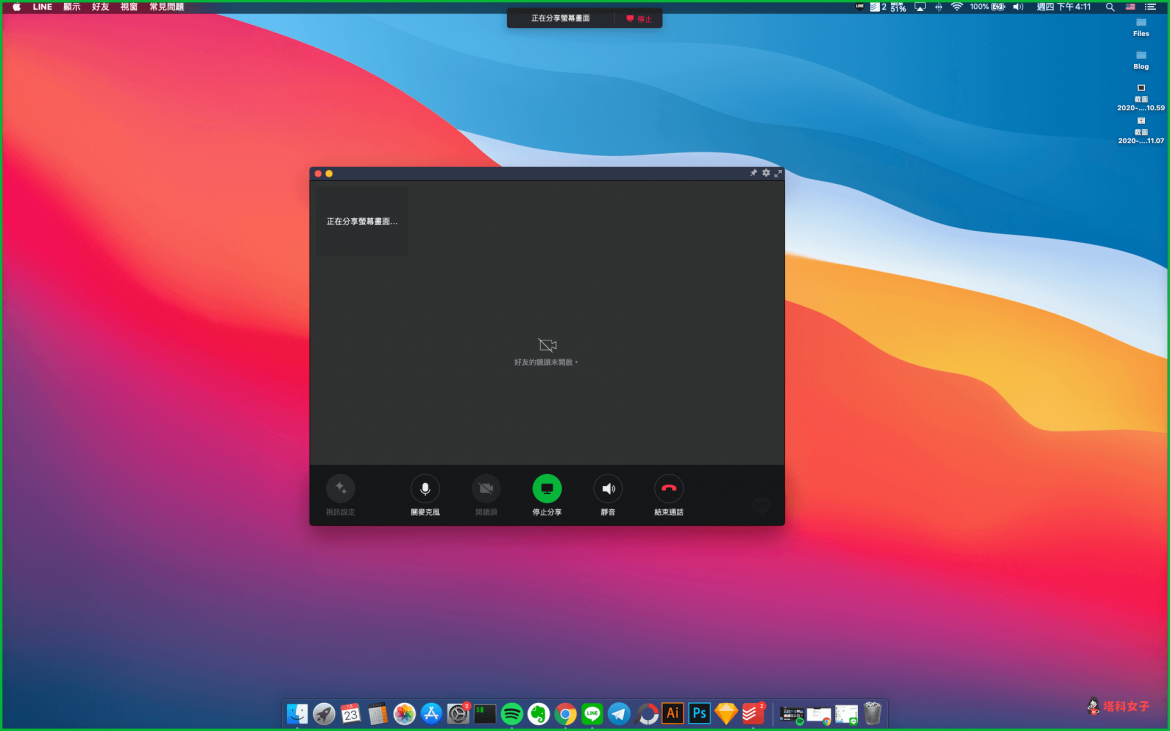
Task: Launch Telegram from the Dock
Action: pyautogui.click(x=620, y=713)
